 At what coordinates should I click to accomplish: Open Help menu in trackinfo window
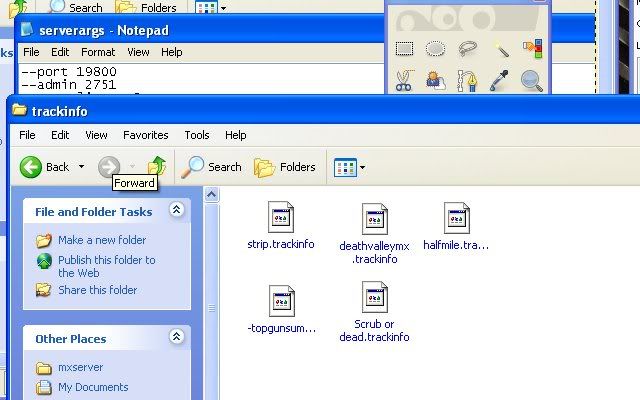[236, 135]
